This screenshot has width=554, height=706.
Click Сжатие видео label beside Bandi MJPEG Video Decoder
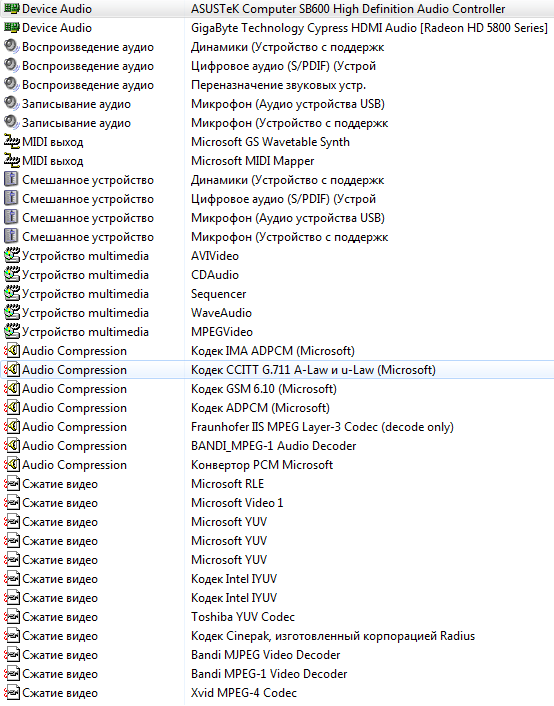(60, 655)
